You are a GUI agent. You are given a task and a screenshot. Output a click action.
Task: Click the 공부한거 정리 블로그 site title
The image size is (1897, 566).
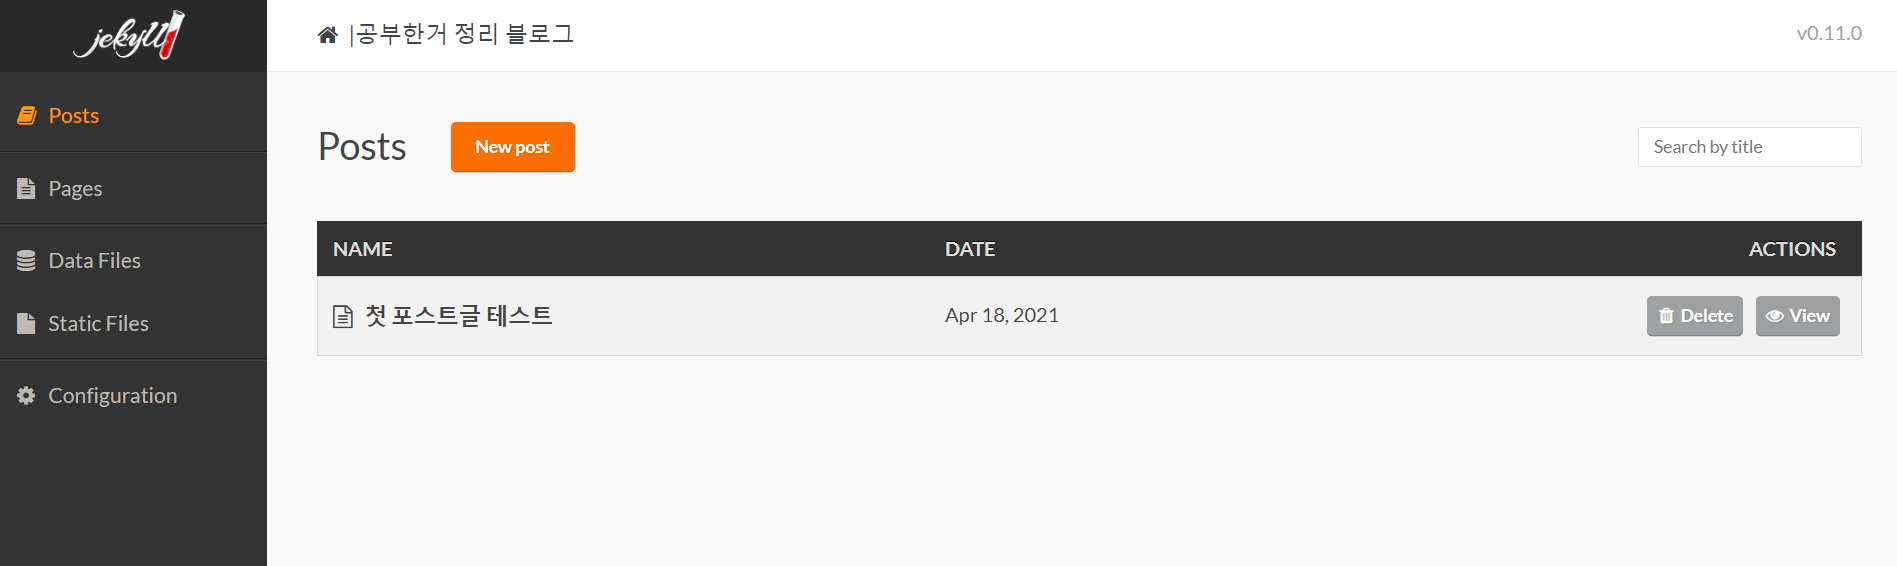[x=465, y=34]
